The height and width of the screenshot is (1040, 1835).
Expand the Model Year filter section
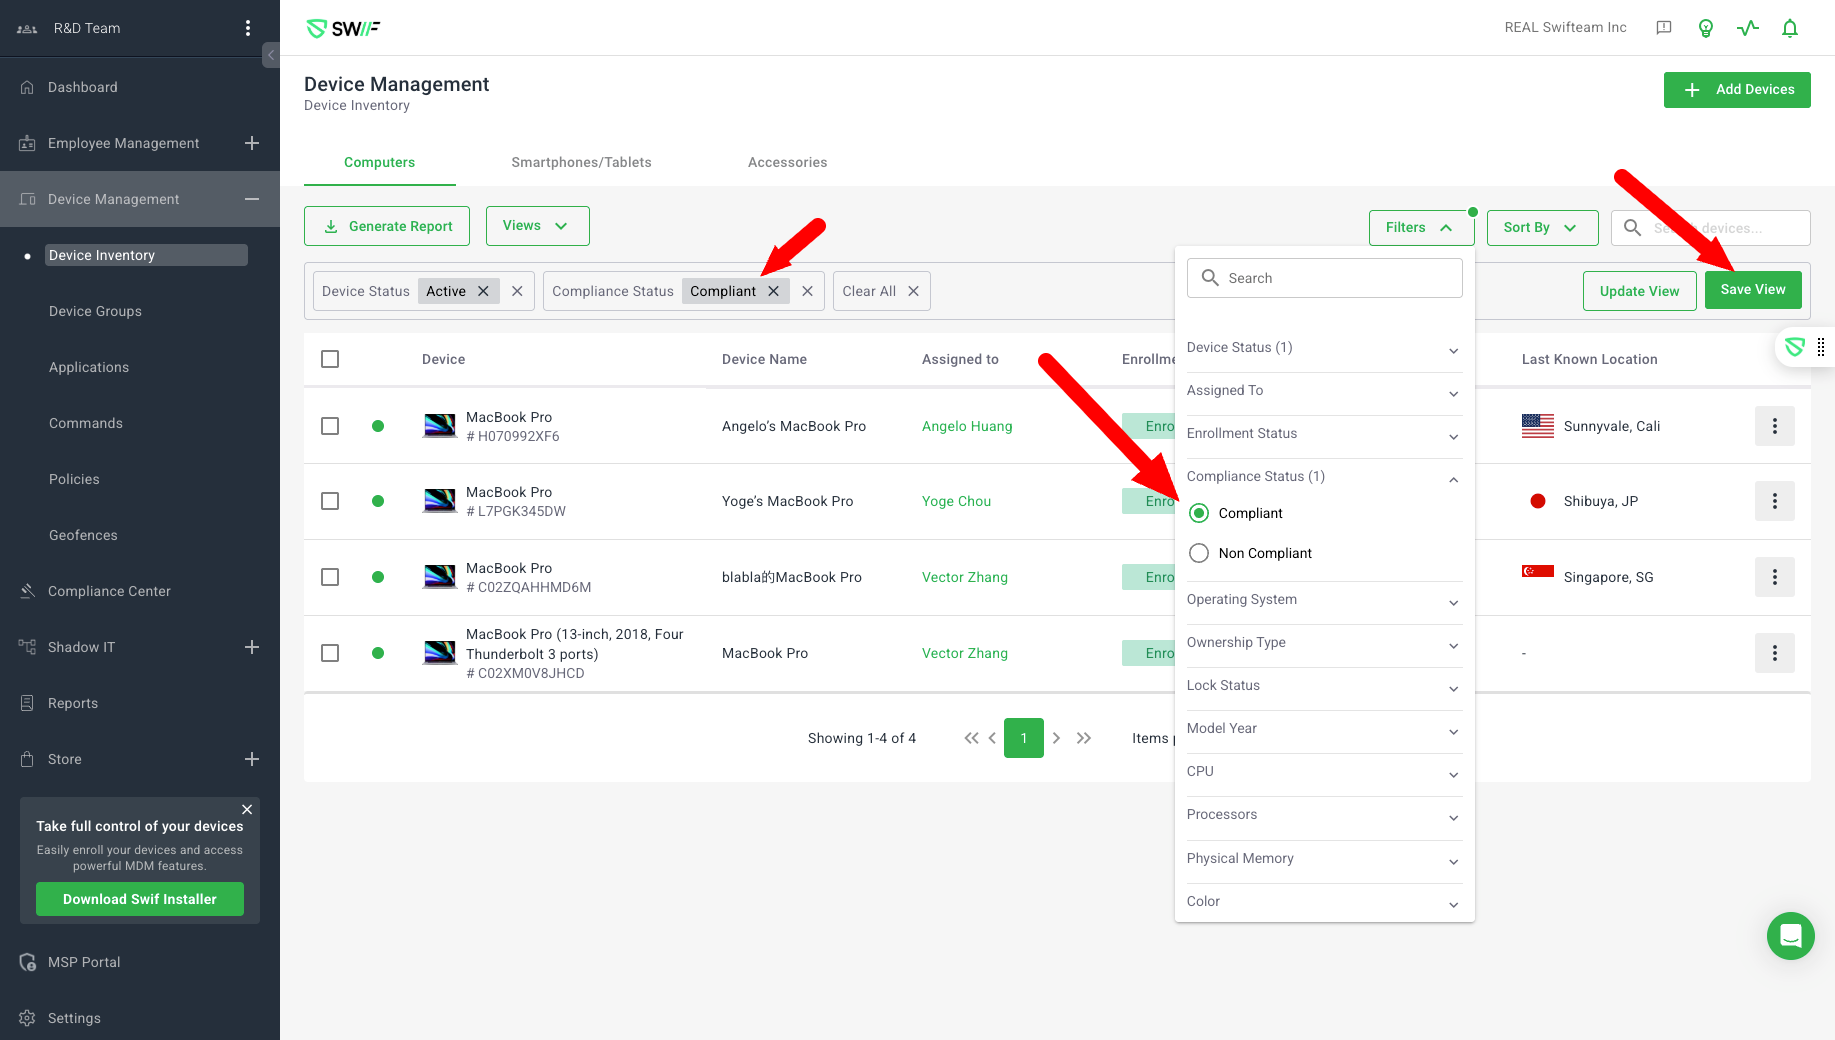tap(1324, 729)
